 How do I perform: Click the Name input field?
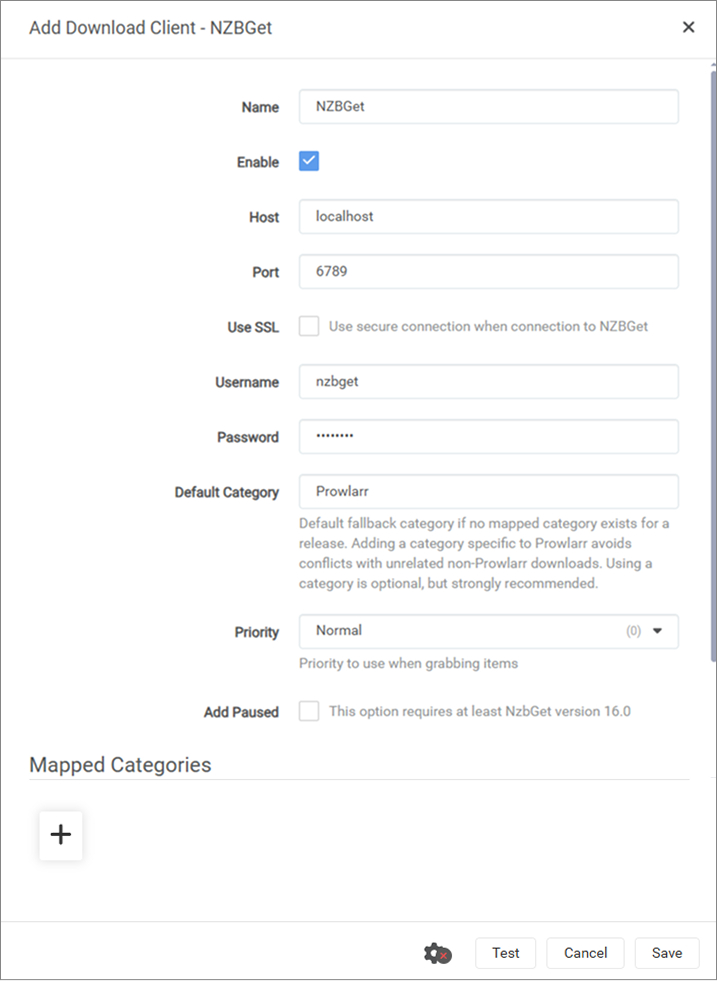488,107
